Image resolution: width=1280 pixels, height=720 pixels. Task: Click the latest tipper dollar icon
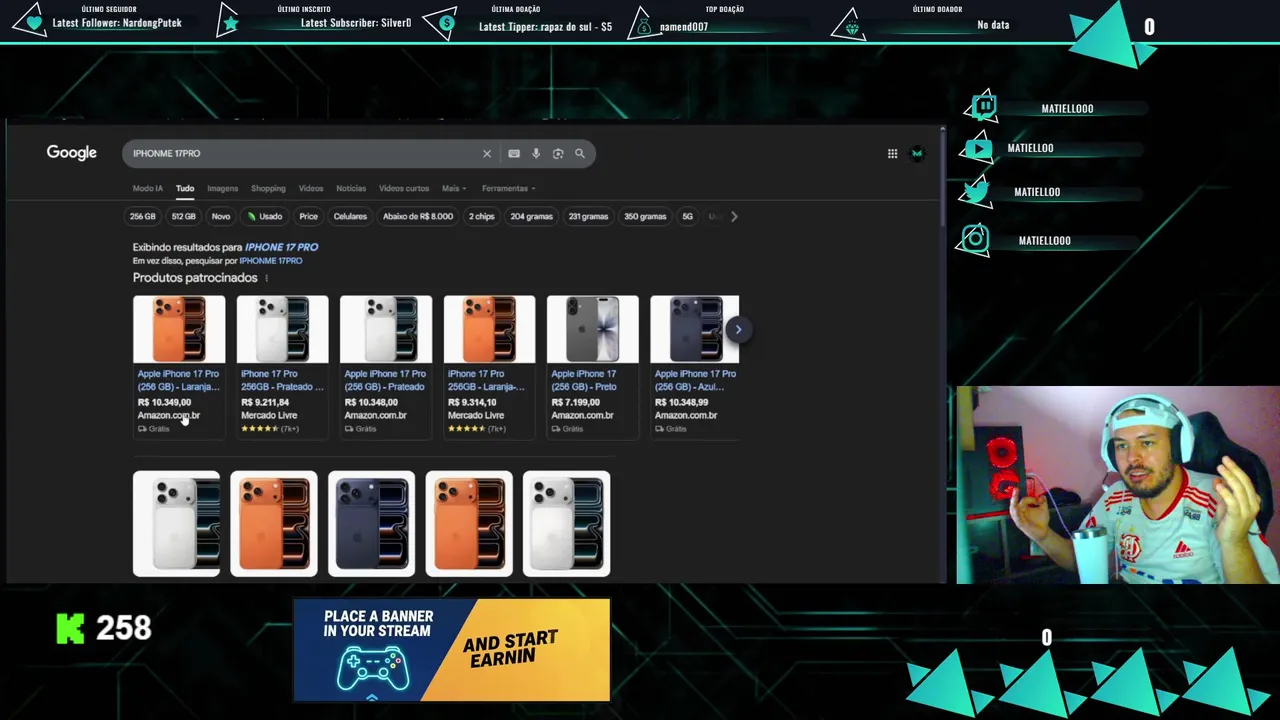(445, 23)
